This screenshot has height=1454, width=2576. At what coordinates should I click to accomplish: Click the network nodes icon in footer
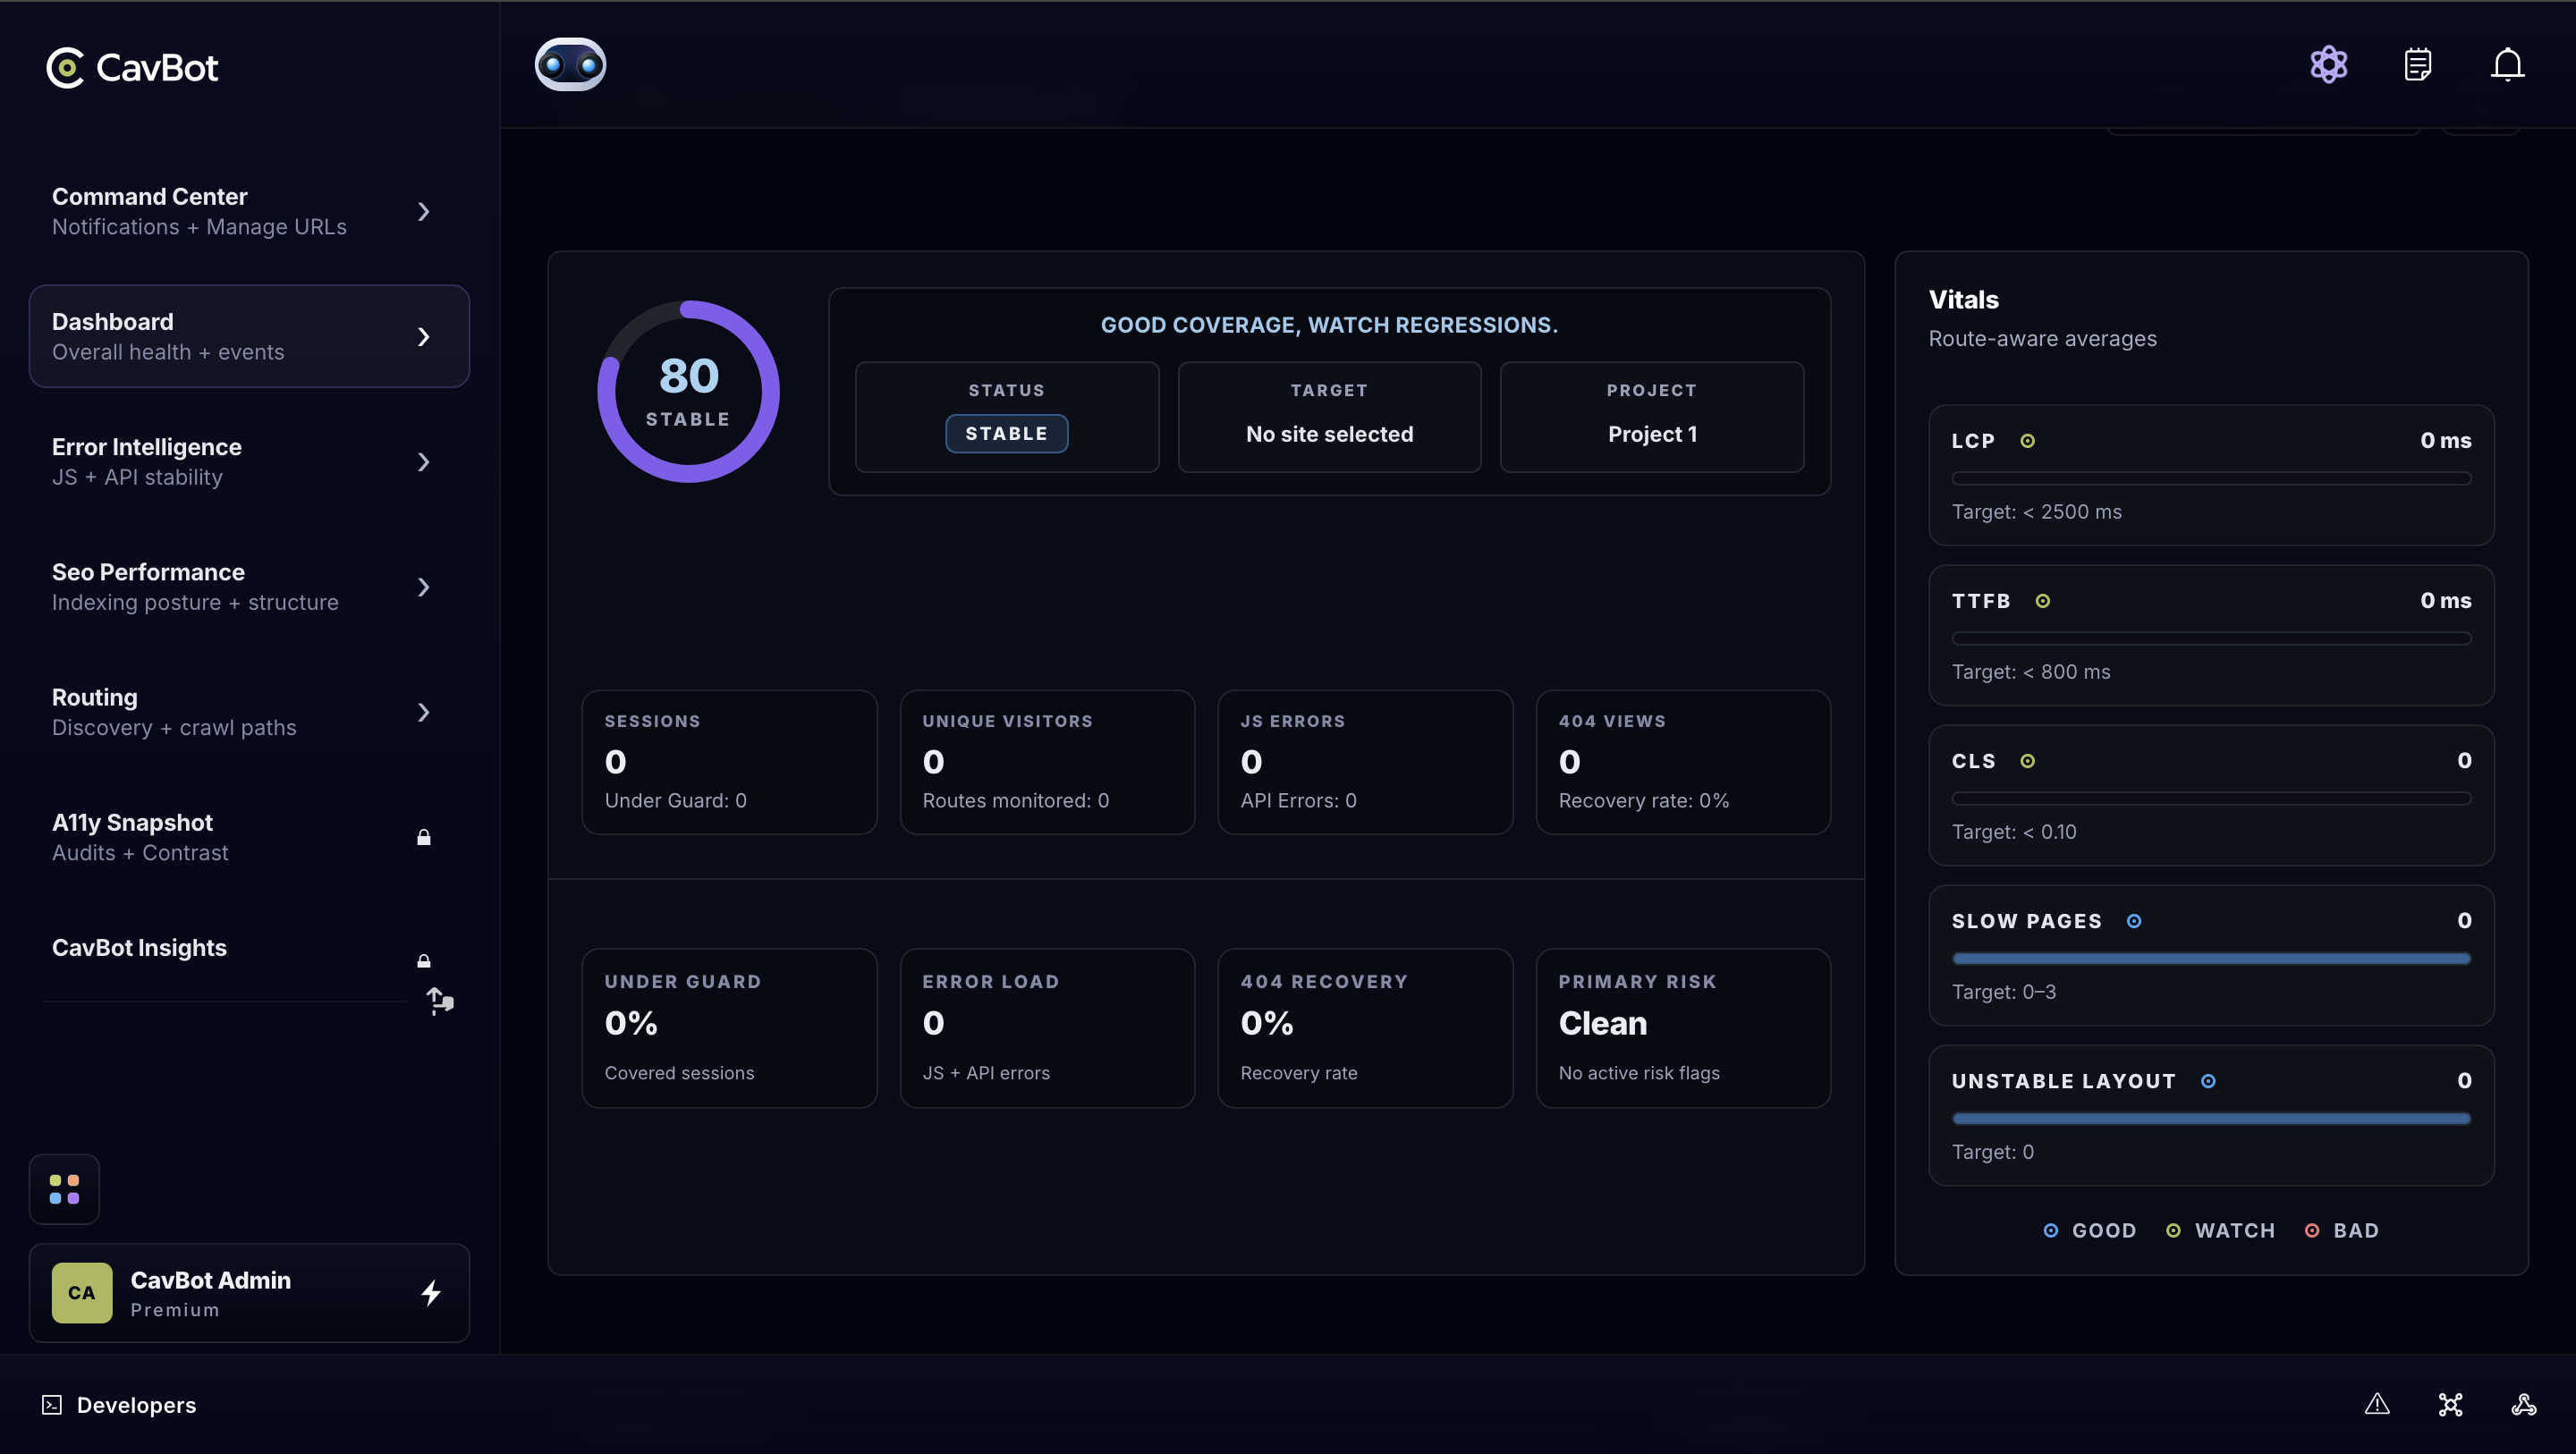click(x=2450, y=1404)
